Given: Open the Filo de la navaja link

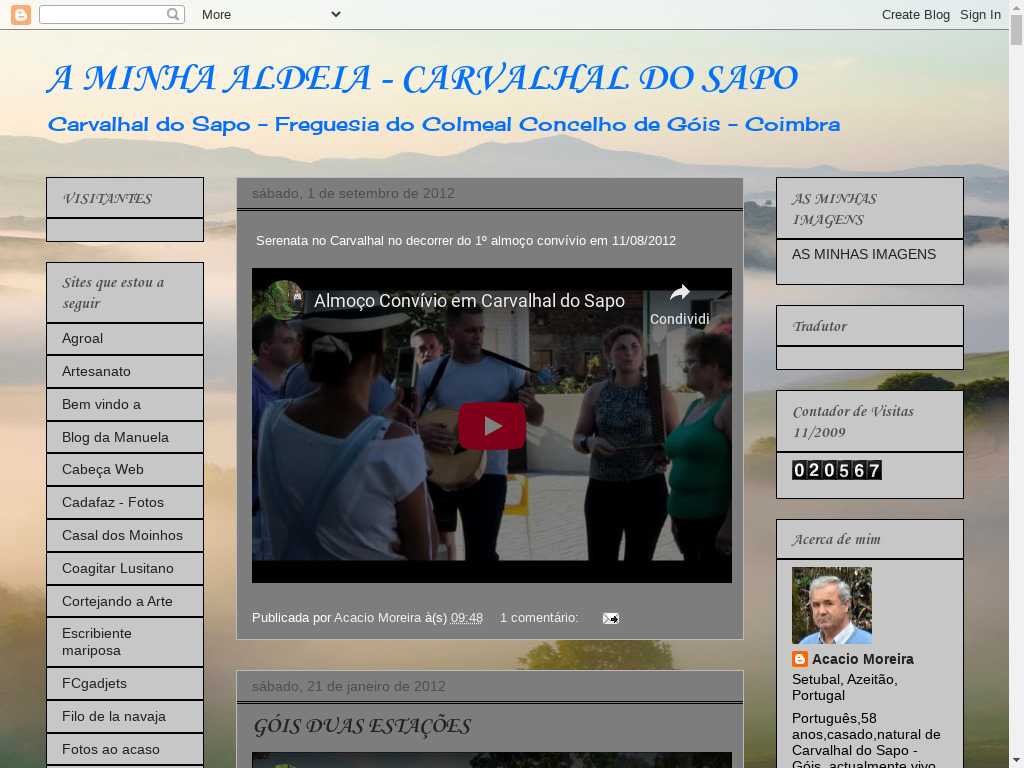Looking at the screenshot, I should tap(114, 716).
